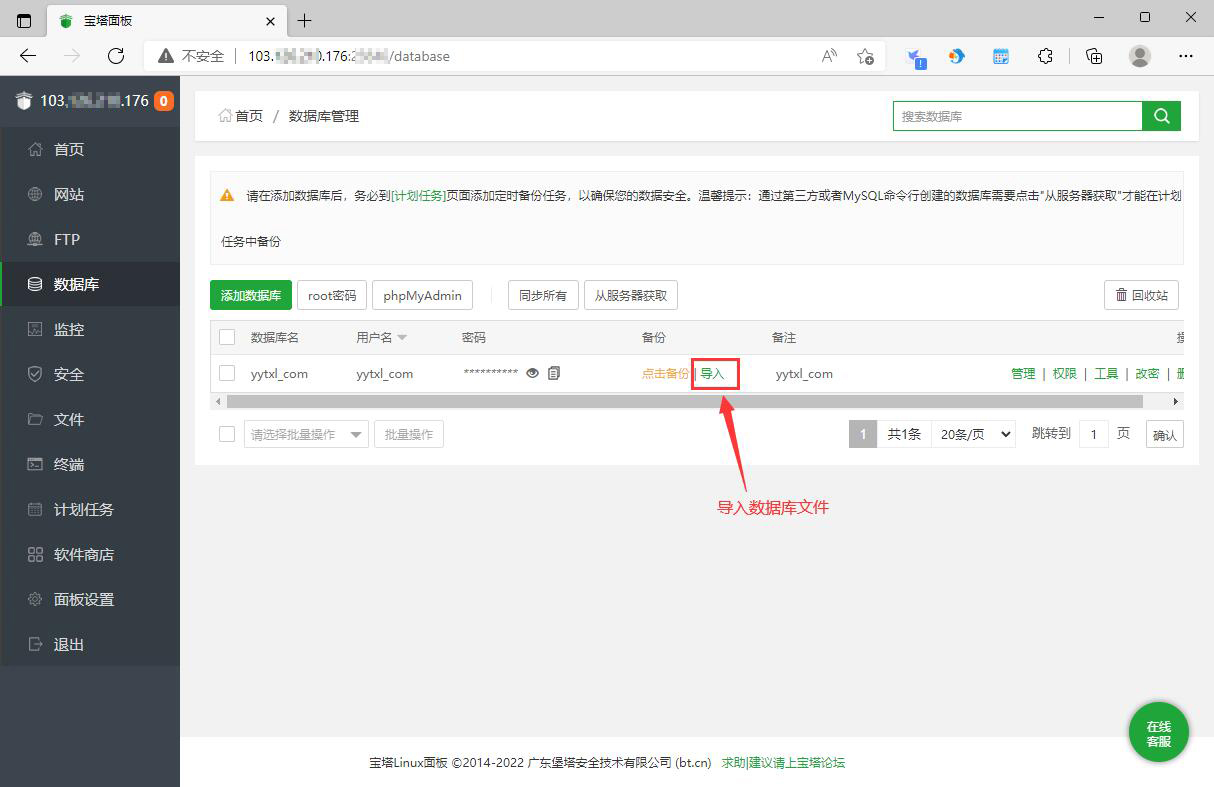1214x787 pixels.
Task: Click 点击备份 link for yytxl_com
Action: click(x=665, y=373)
